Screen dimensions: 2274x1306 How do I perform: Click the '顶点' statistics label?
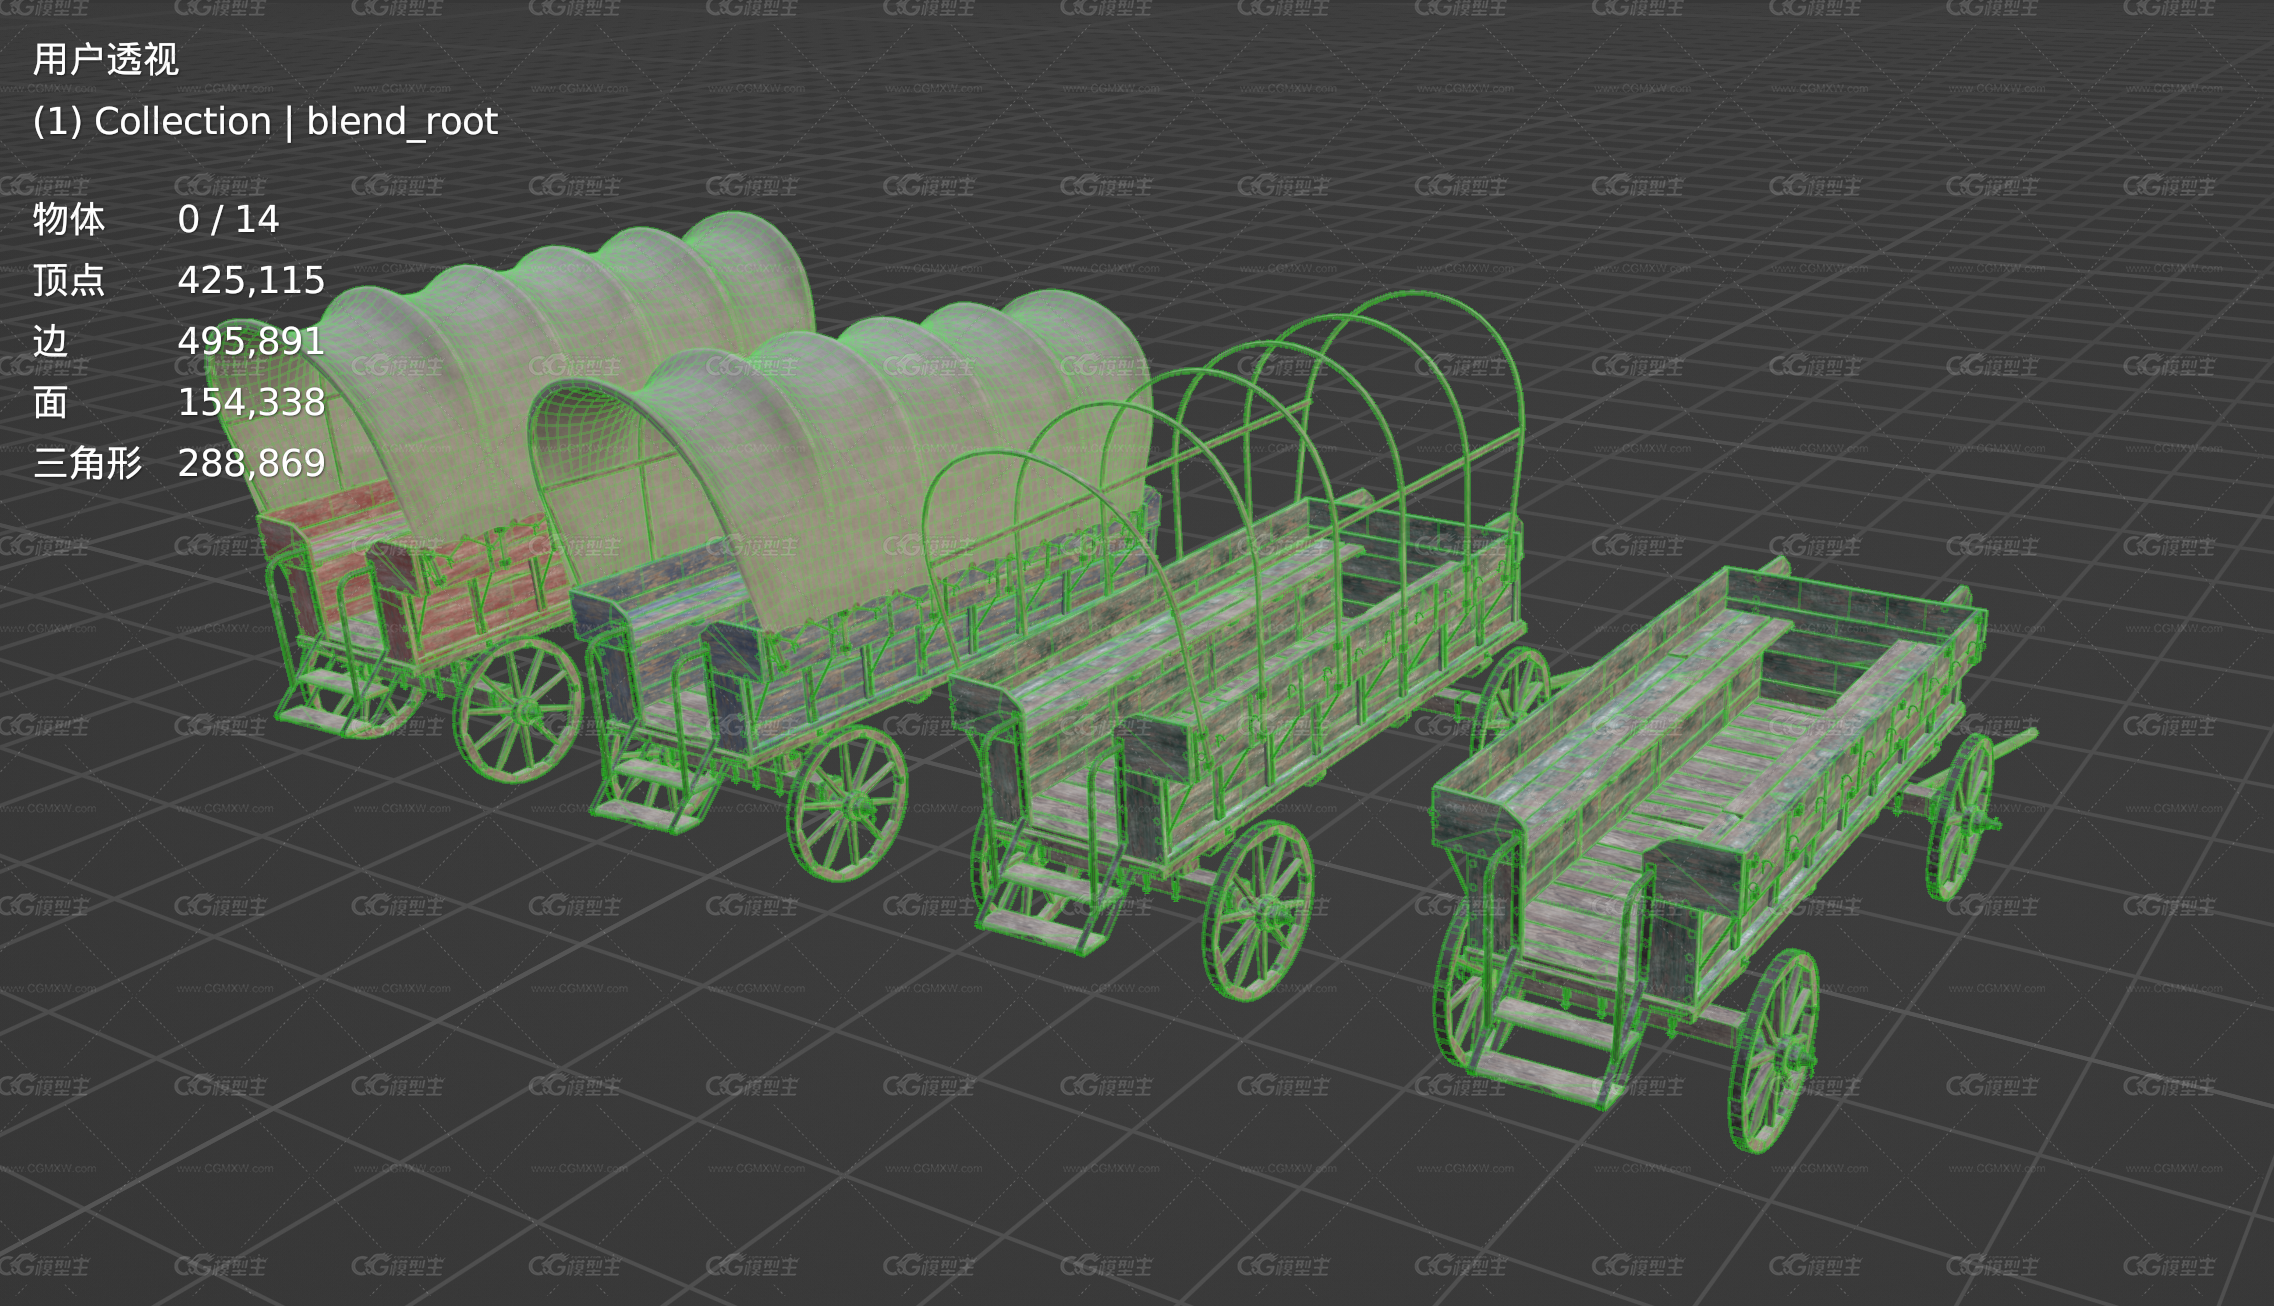click(68, 280)
